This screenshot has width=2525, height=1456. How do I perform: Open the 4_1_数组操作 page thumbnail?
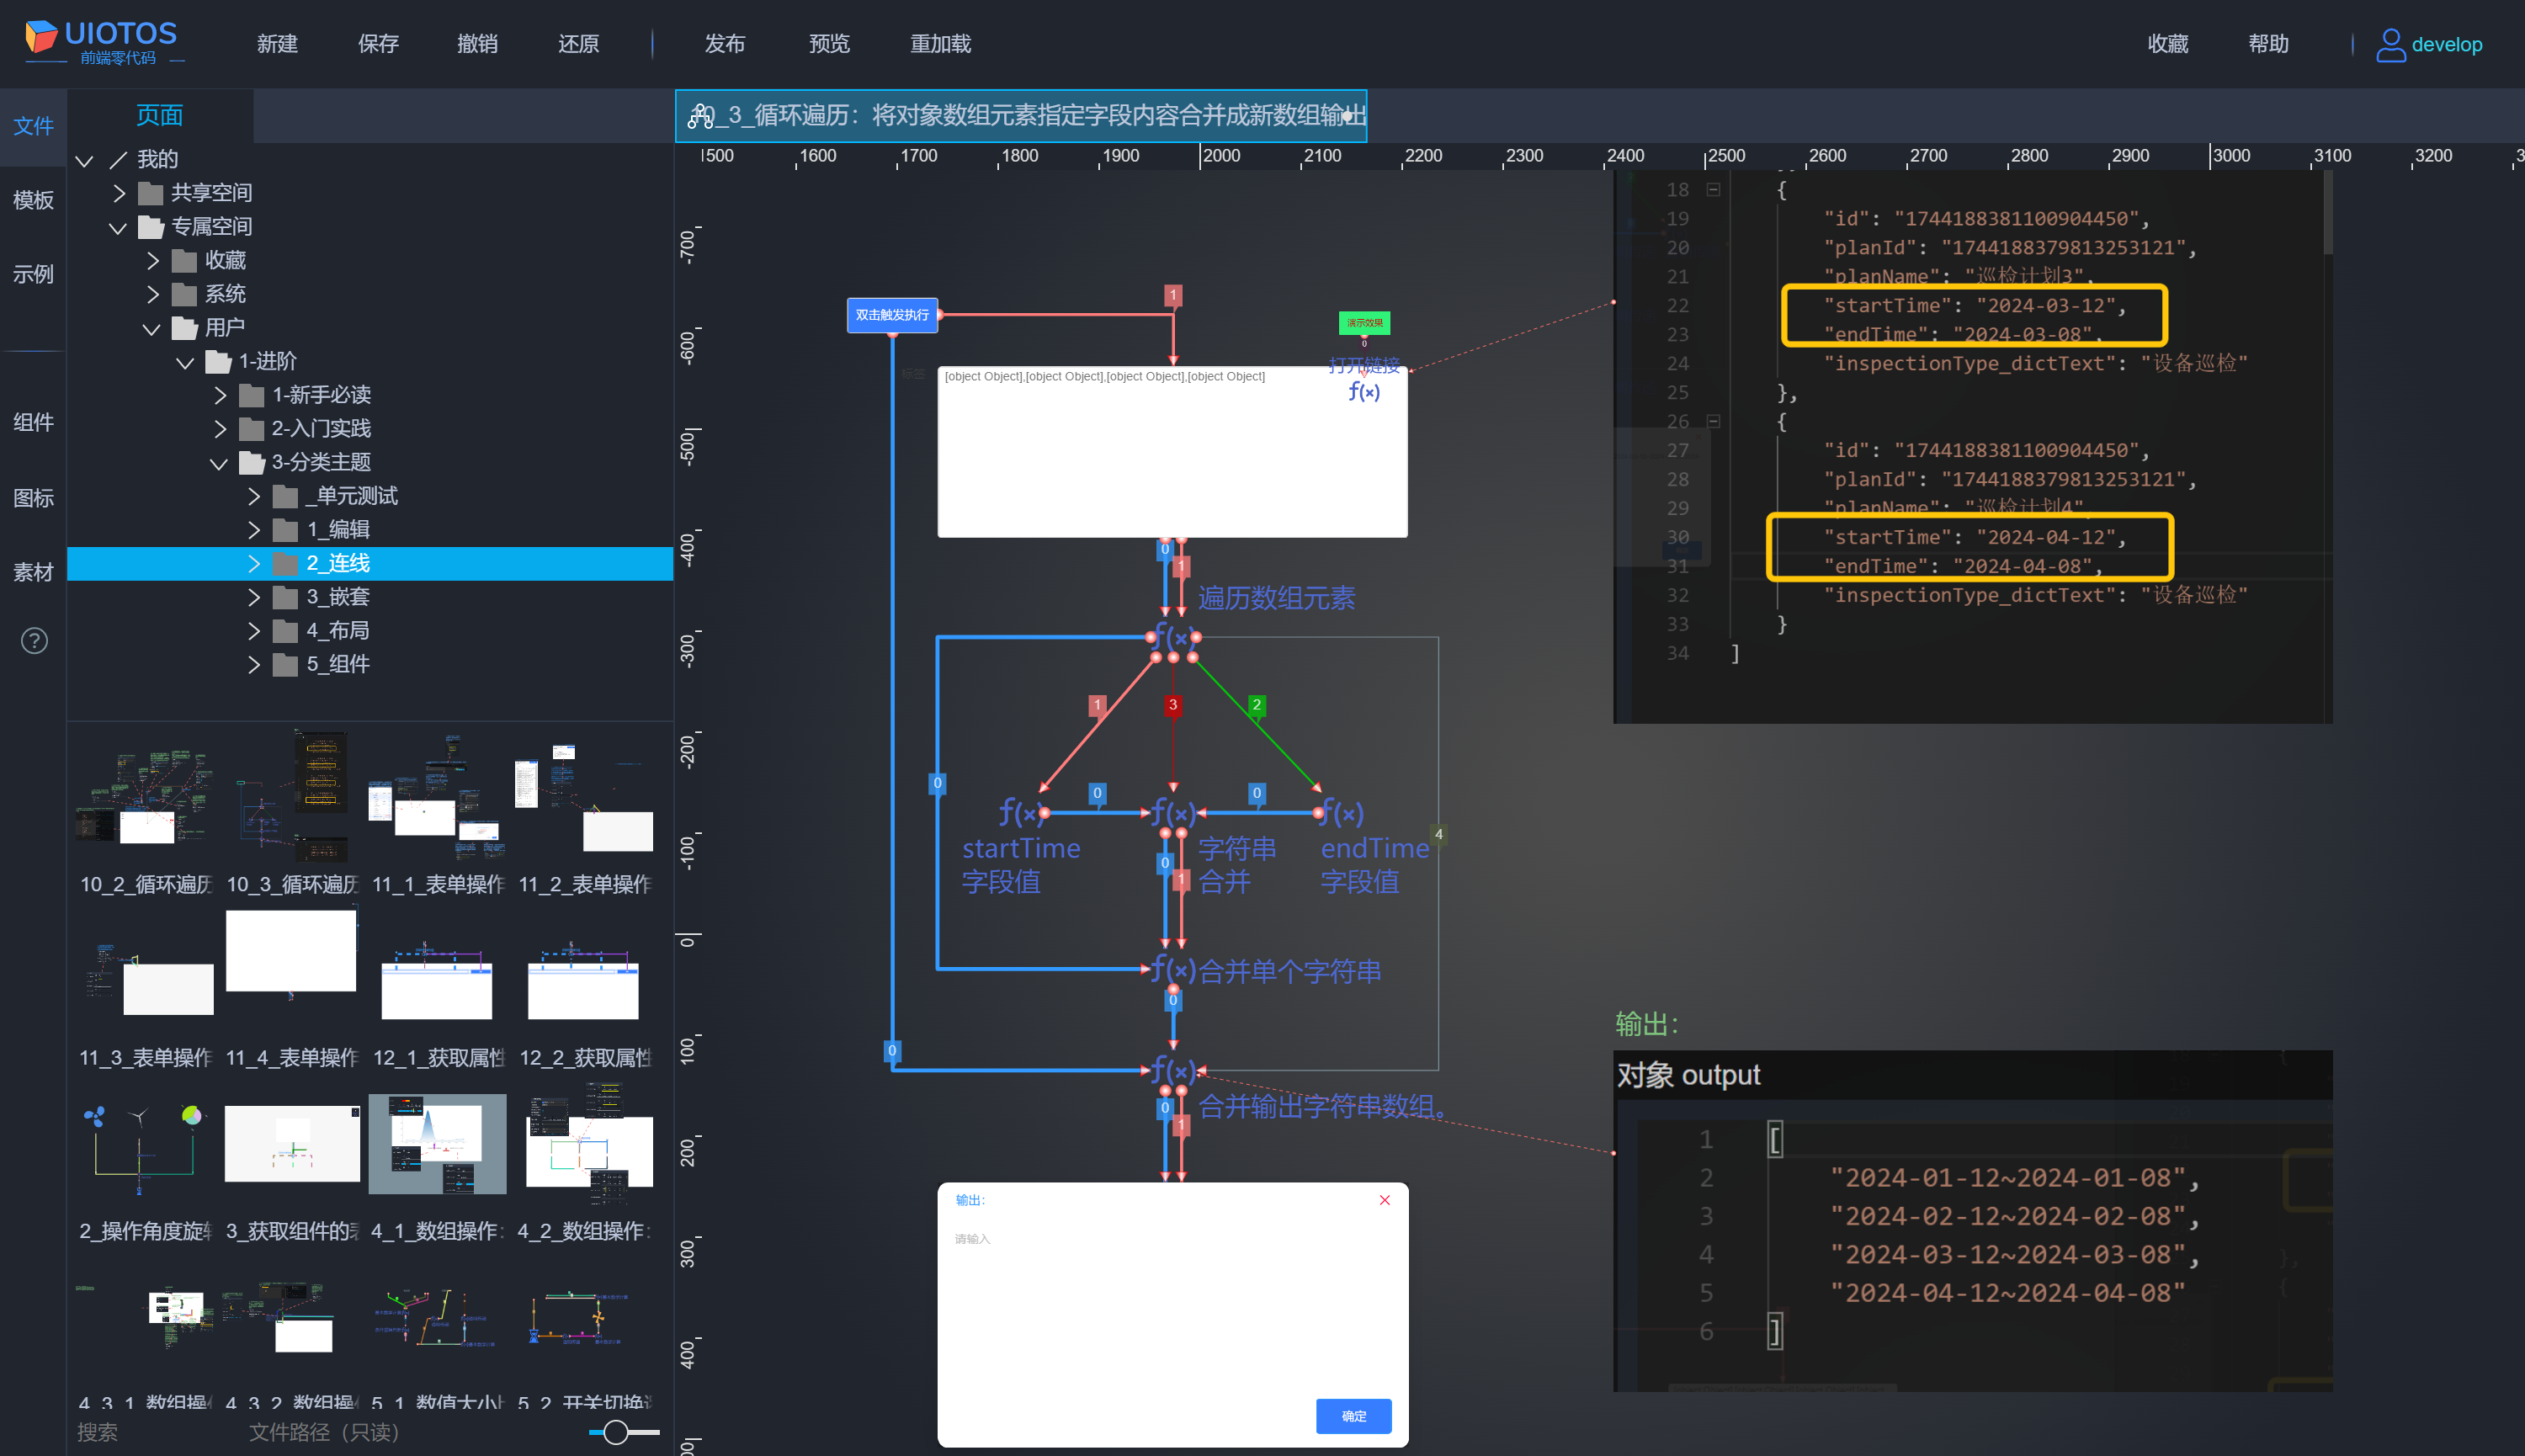click(x=437, y=1145)
